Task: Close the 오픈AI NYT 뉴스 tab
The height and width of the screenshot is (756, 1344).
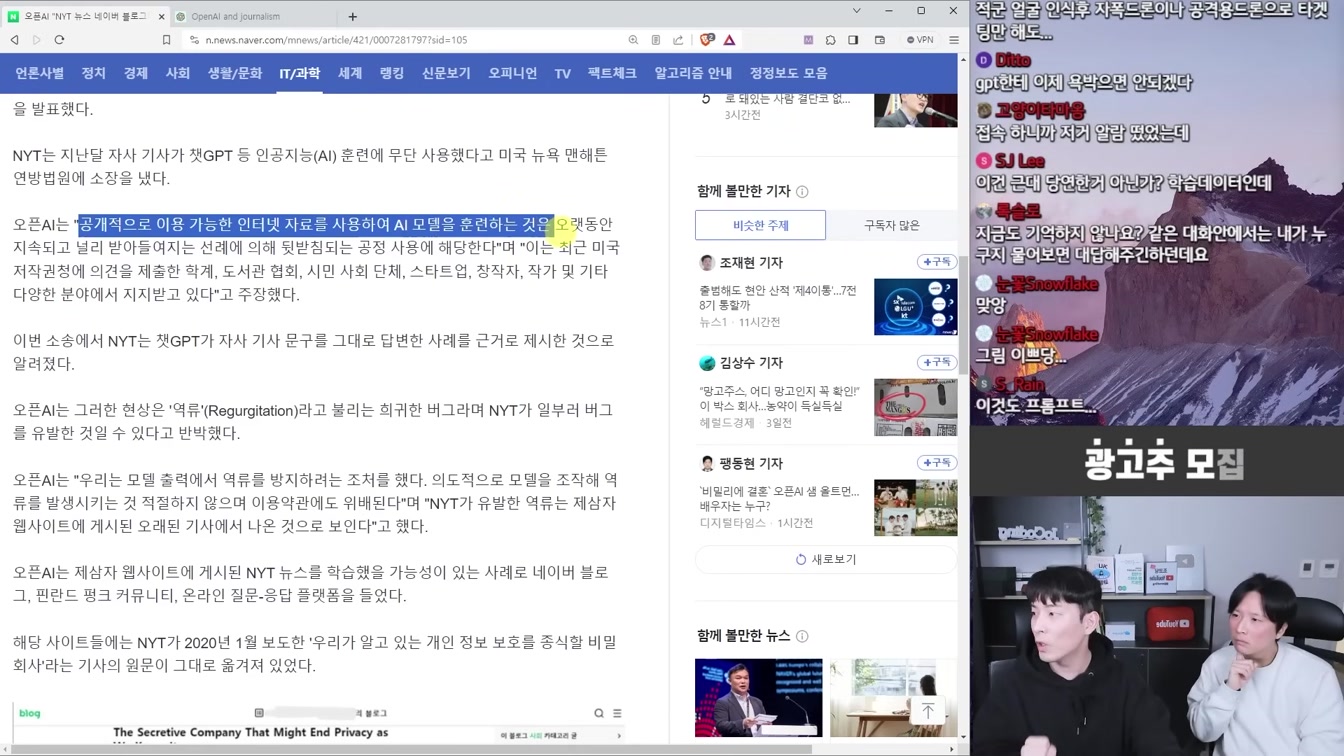Action: (x=162, y=16)
